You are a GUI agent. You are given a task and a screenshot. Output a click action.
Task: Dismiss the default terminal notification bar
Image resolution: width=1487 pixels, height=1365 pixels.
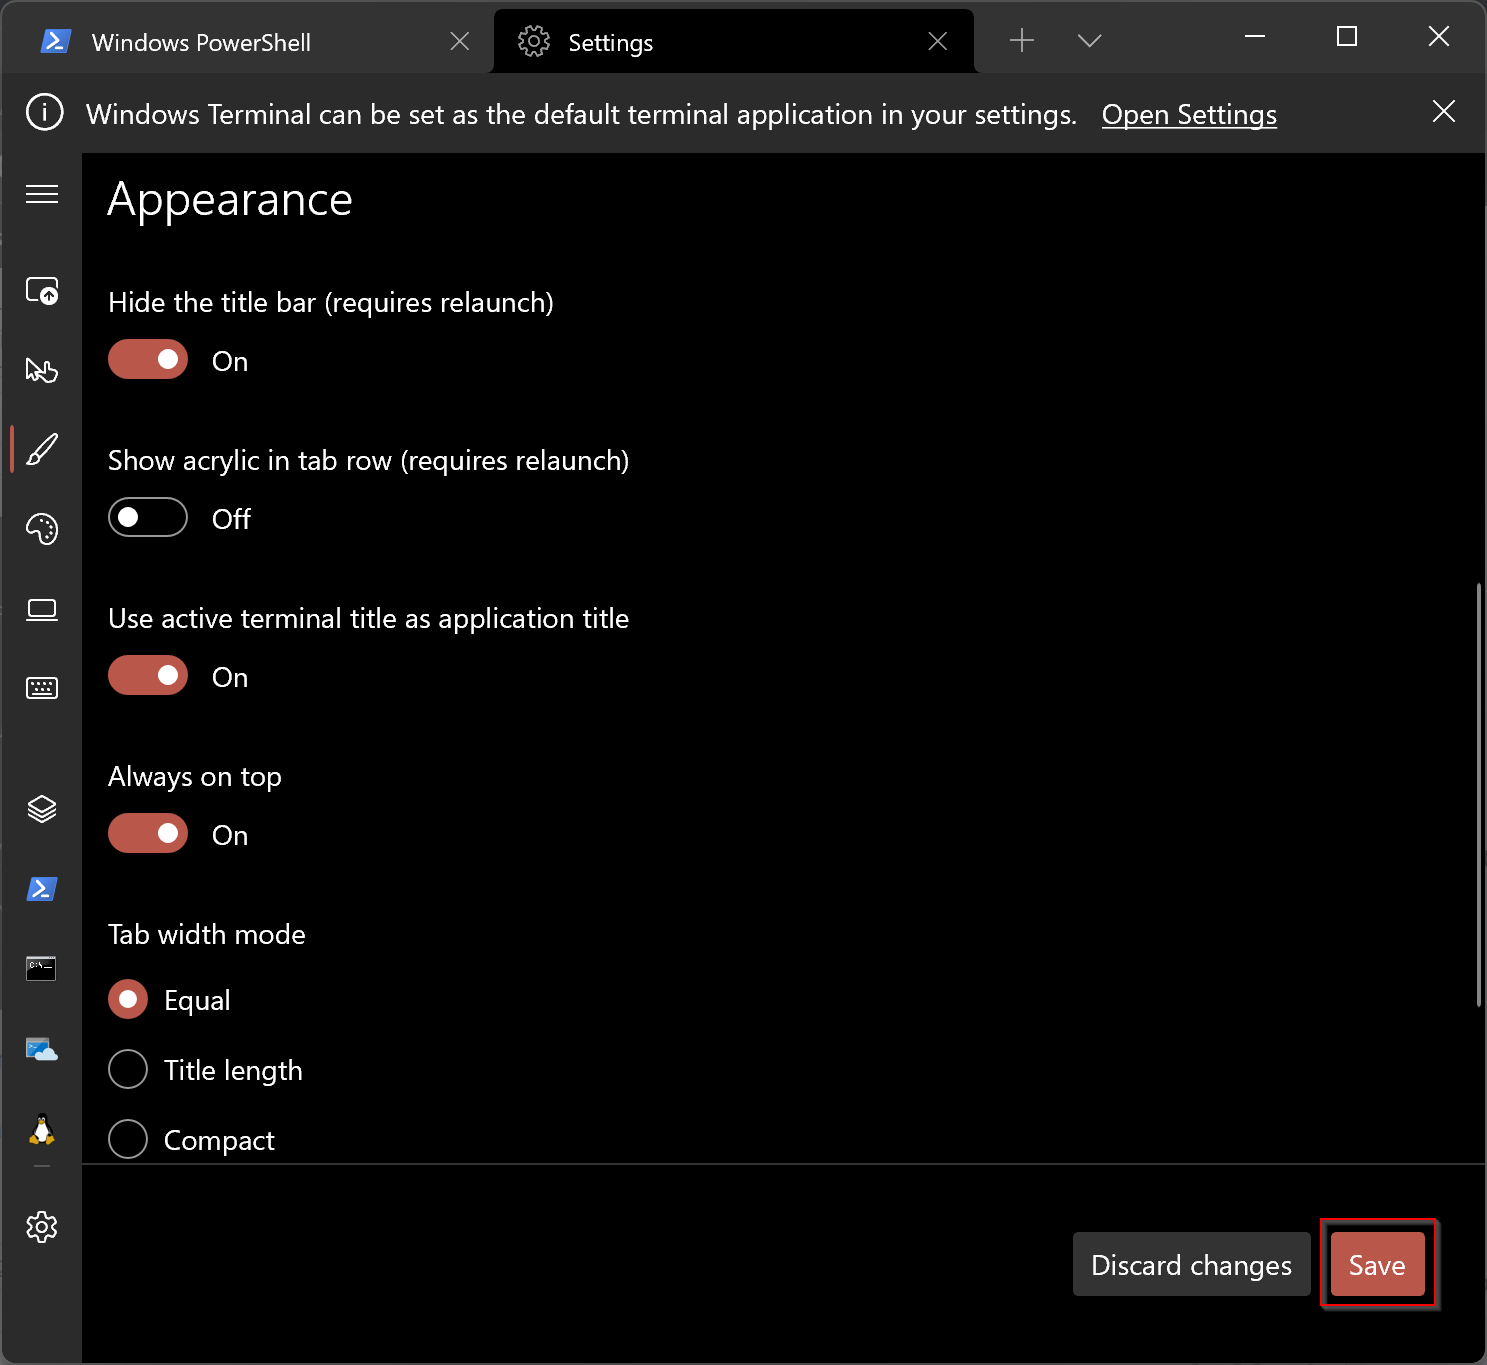pyautogui.click(x=1443, y=111)
